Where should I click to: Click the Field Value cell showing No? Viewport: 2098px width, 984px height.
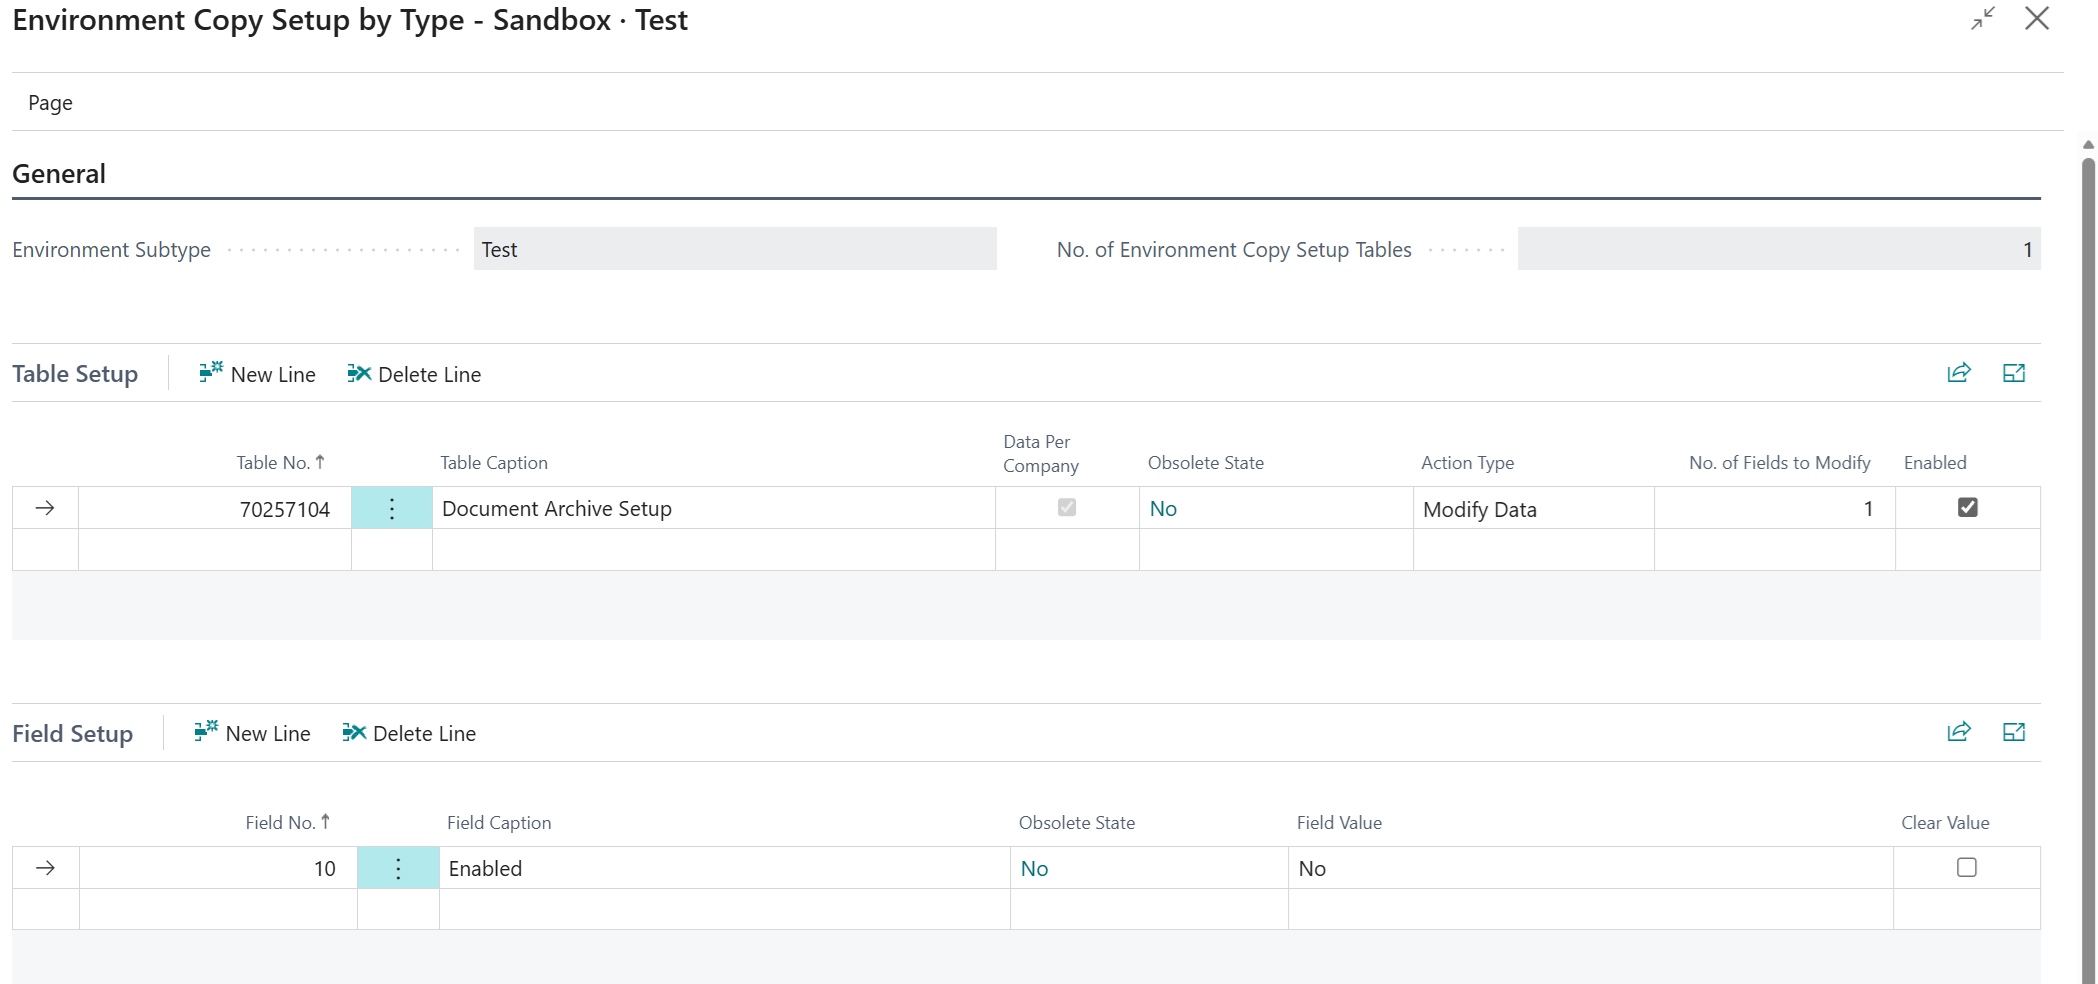(x=1588, y=868)
